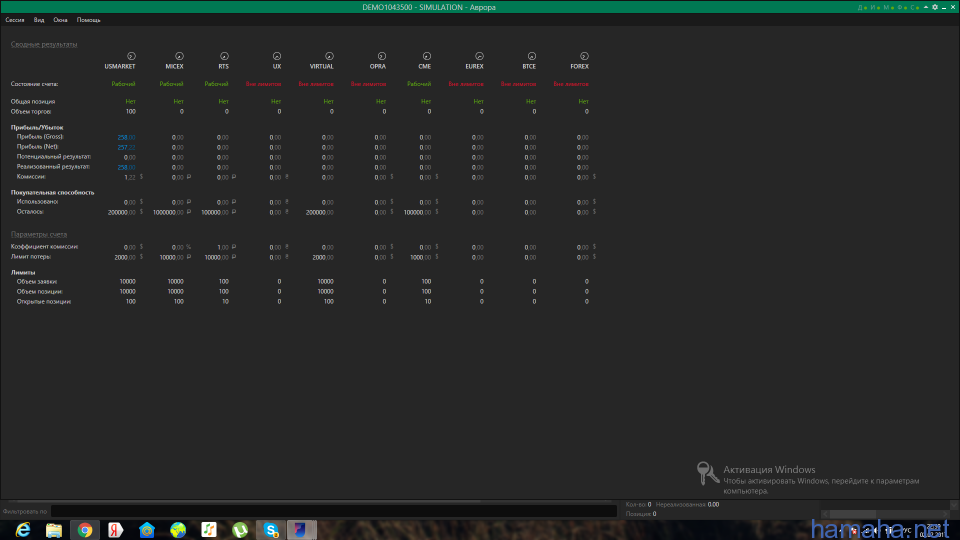Open the Помощь menu
Image resolution: width=960 pixels, height=540 pixels.
coord(88,20)
